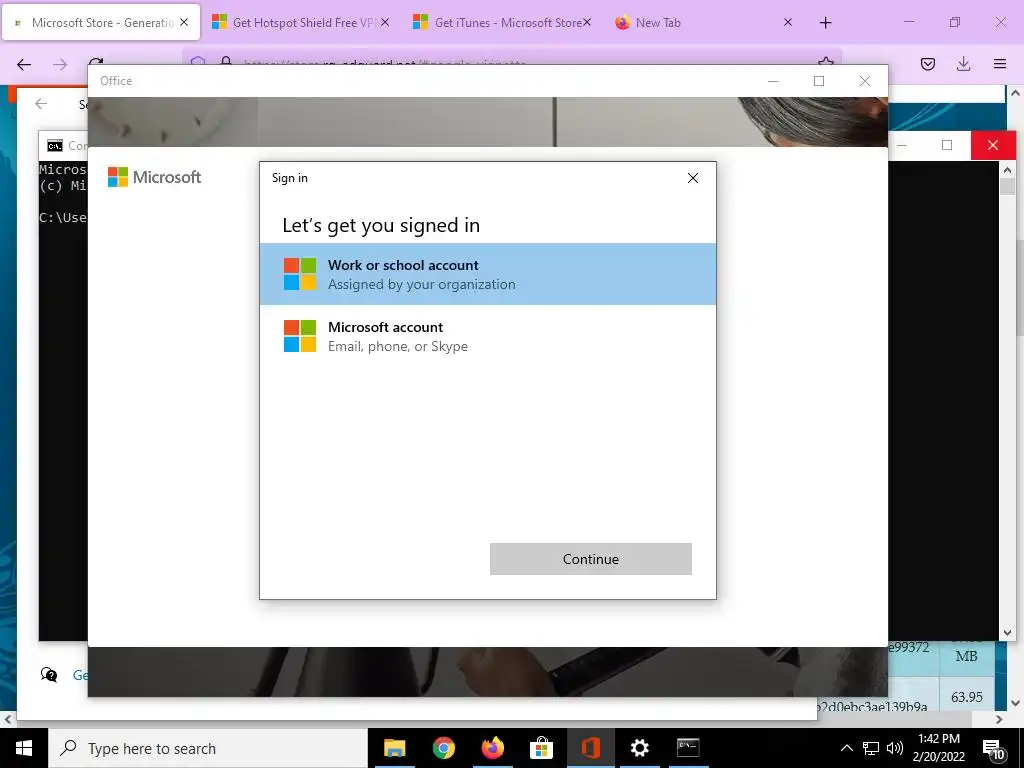The width and height of the screenshot is (1024, 768).
Task: Choose the Microsoft account option
Action: pyautogui.click(x=488, y=336)
